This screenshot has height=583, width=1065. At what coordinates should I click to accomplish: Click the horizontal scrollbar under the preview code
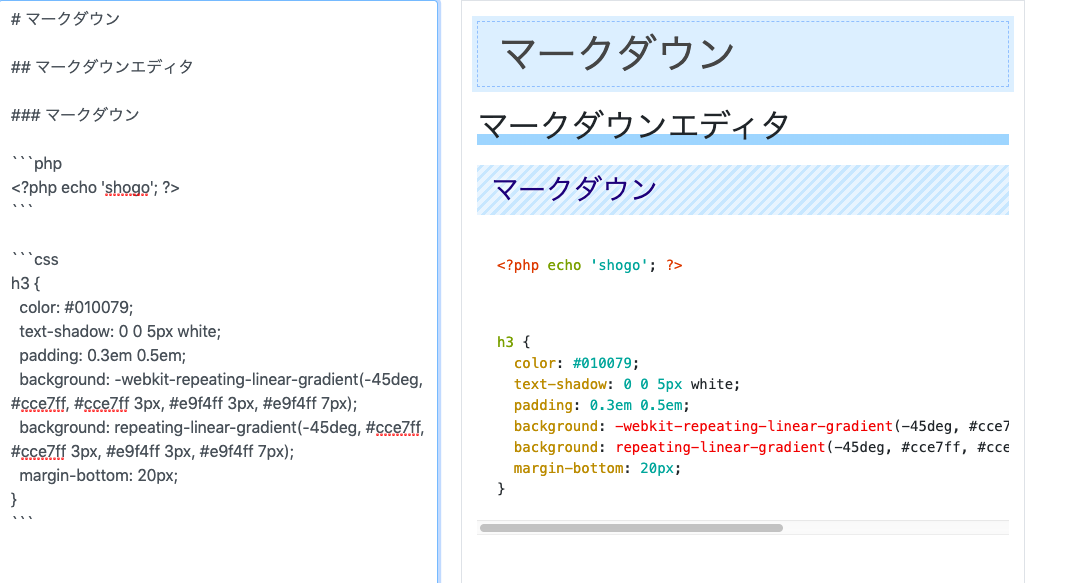pyautogui.click(x=631, y=525)
